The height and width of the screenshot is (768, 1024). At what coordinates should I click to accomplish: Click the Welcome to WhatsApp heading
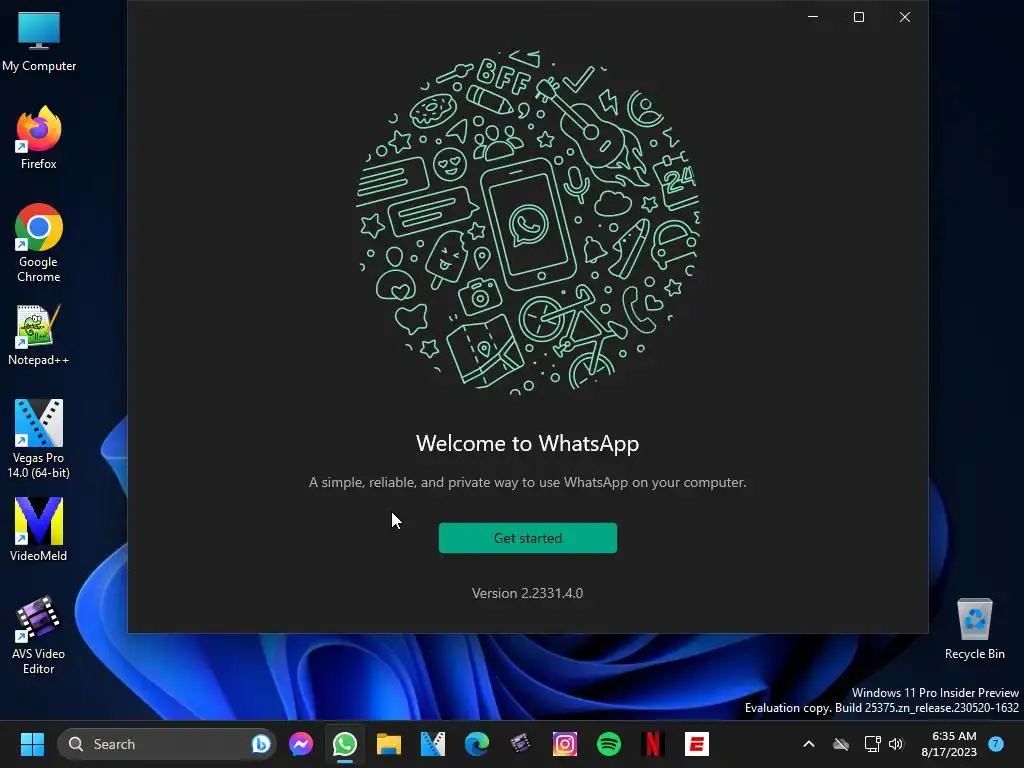(x=528, y=443)
